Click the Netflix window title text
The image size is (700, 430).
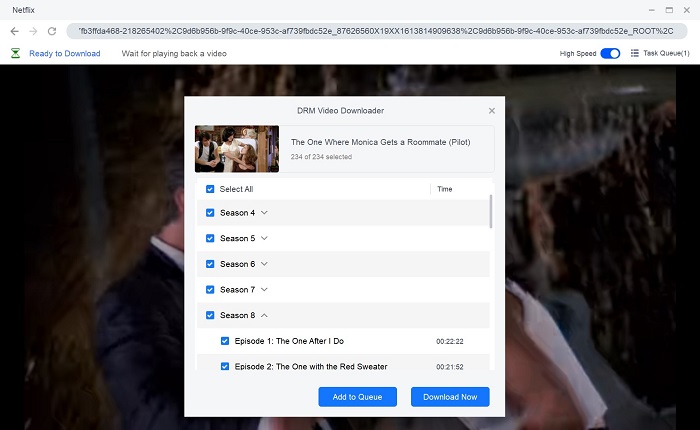coord(23,10)
